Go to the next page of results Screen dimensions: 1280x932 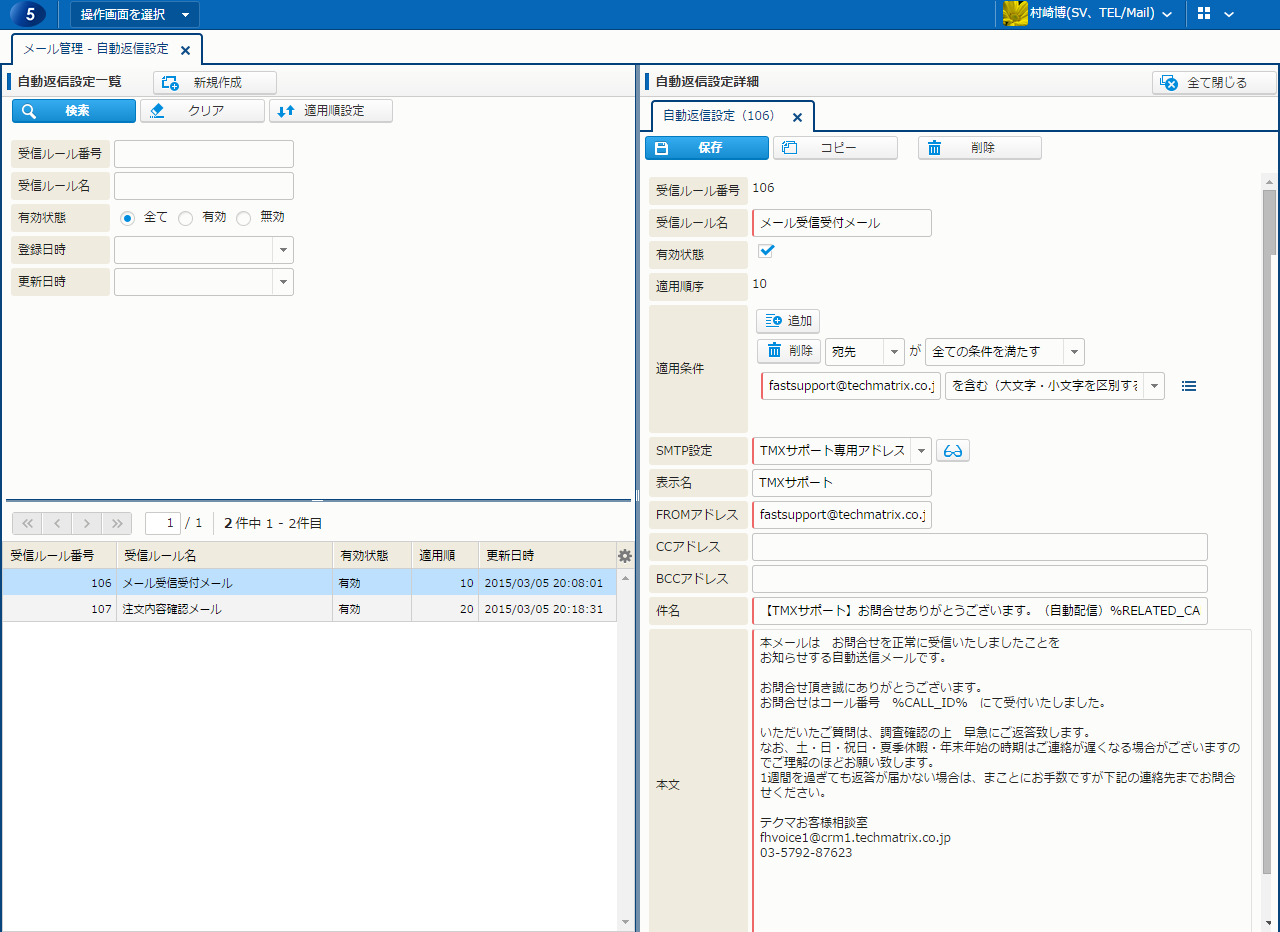88,523
